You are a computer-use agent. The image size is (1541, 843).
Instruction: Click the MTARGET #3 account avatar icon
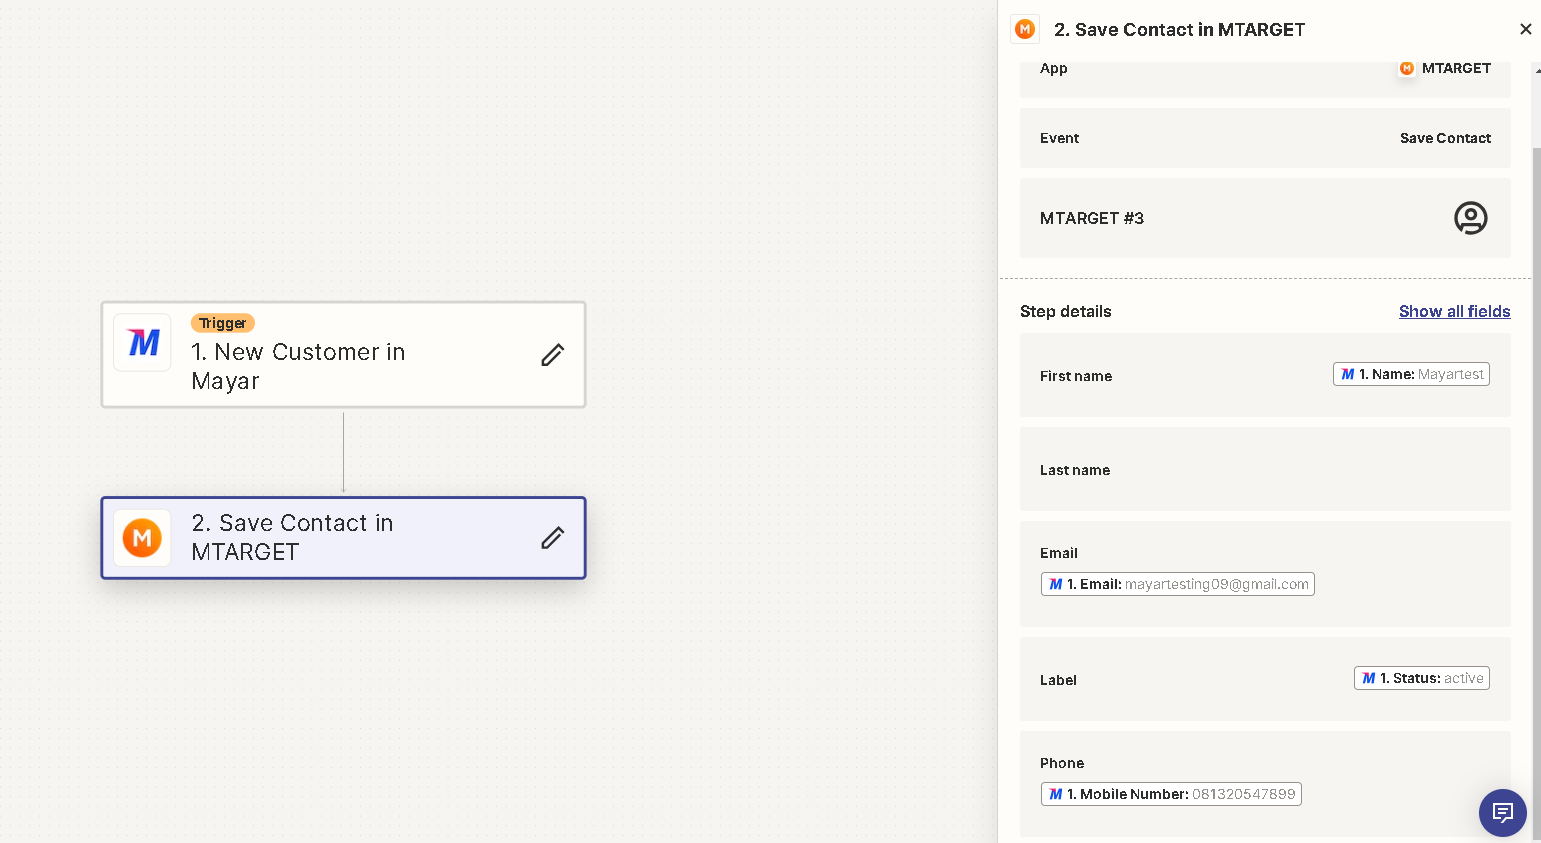coord(1470,218)
